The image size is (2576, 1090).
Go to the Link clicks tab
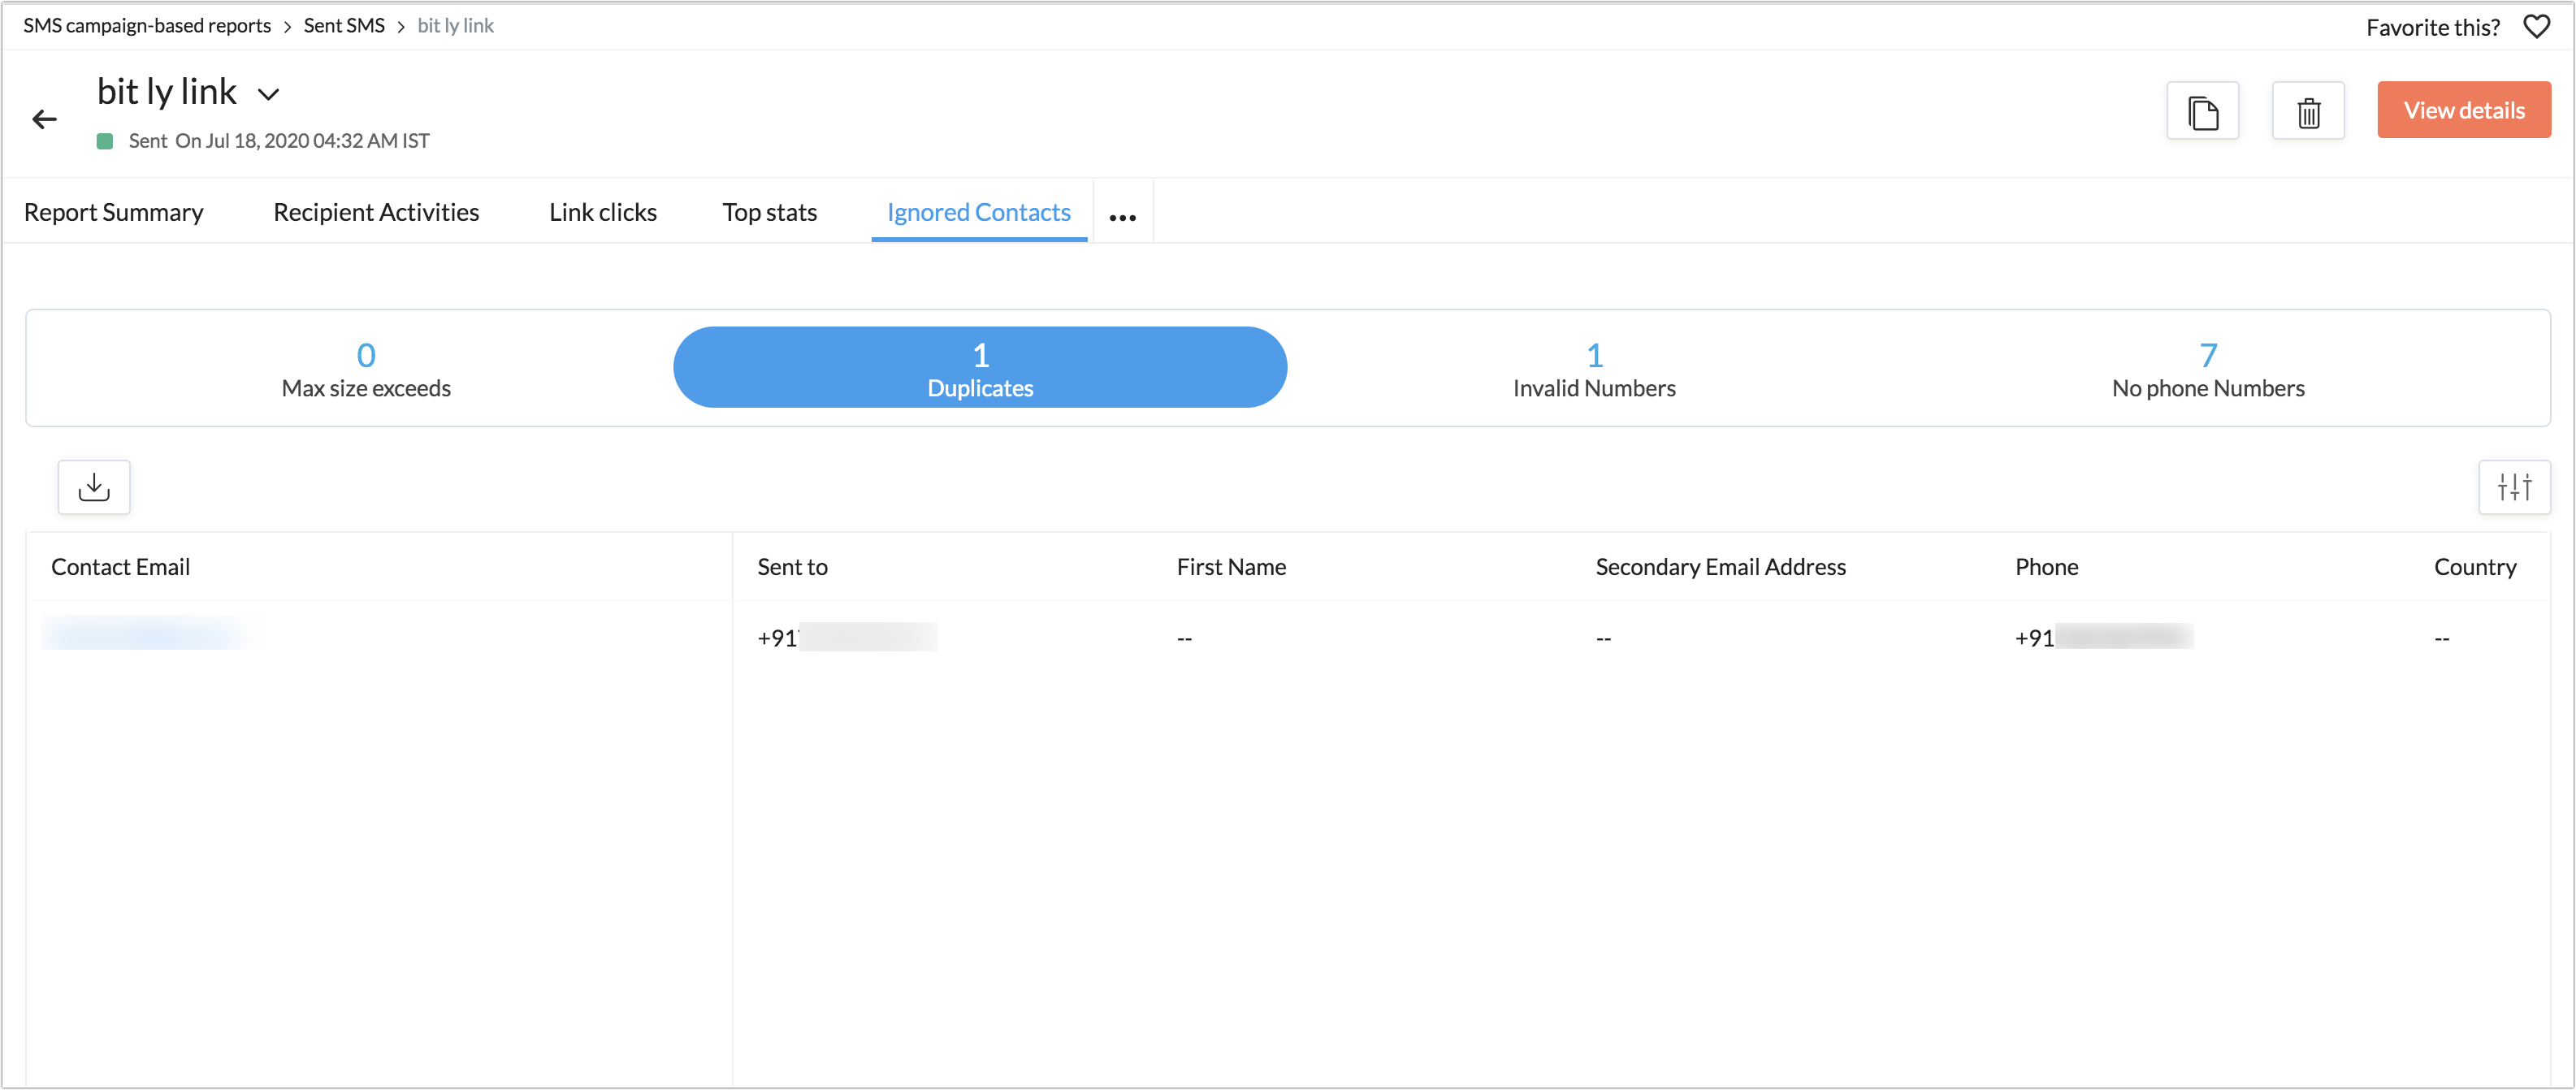(603, 212)
